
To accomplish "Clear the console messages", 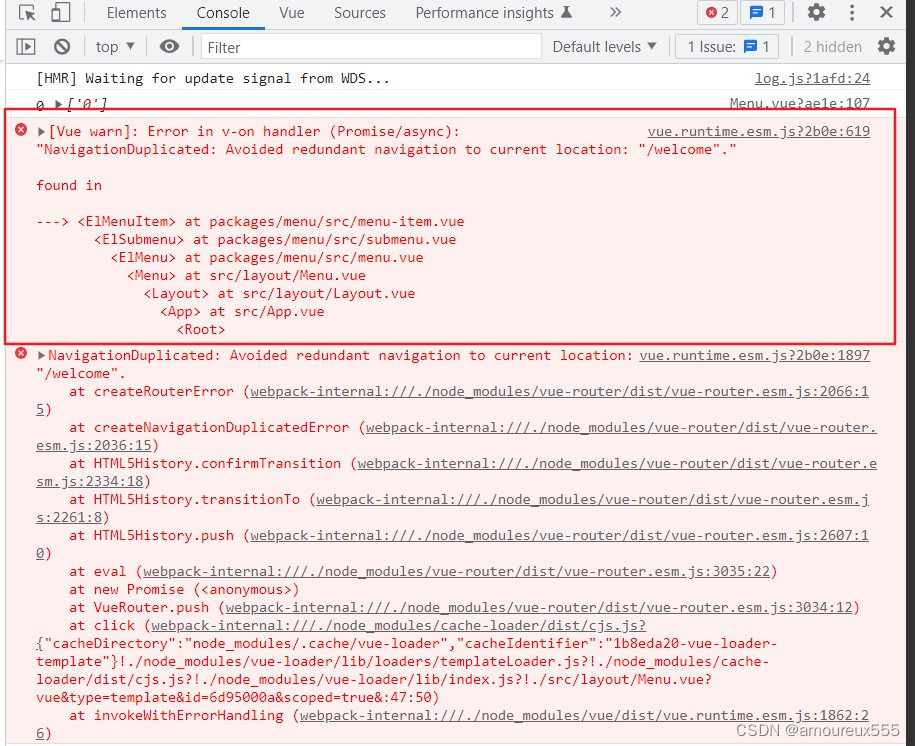I will pyautogui.click(x=62, y=46).
